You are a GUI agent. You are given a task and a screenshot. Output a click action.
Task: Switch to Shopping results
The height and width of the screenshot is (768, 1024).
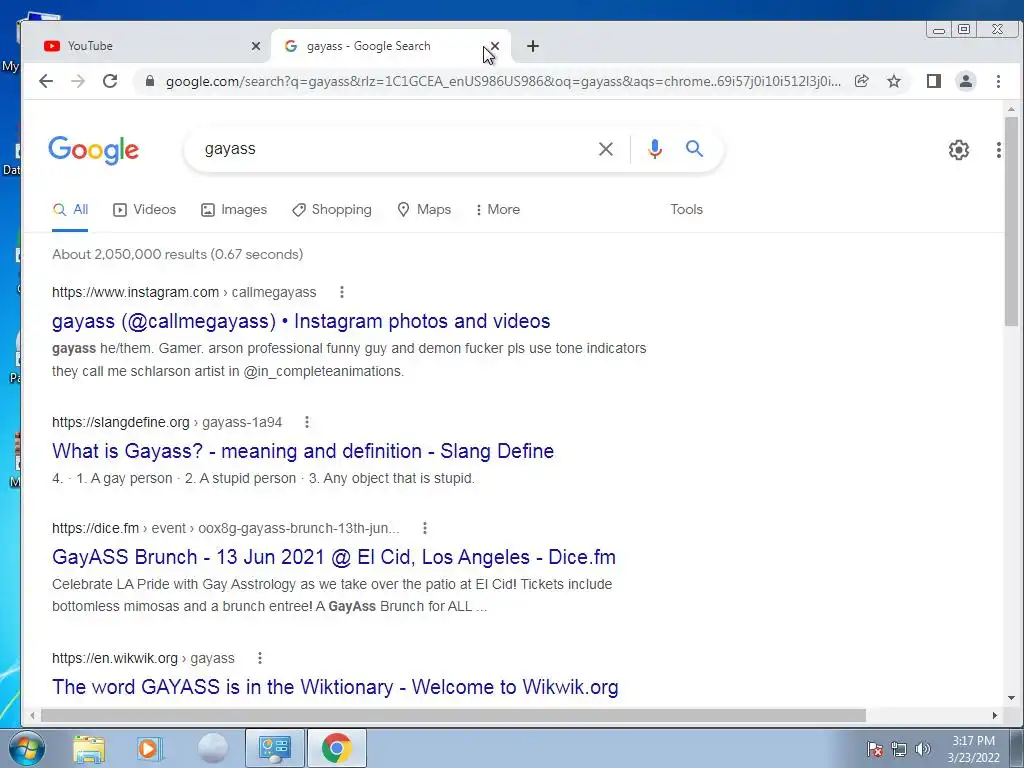(331, 209)
